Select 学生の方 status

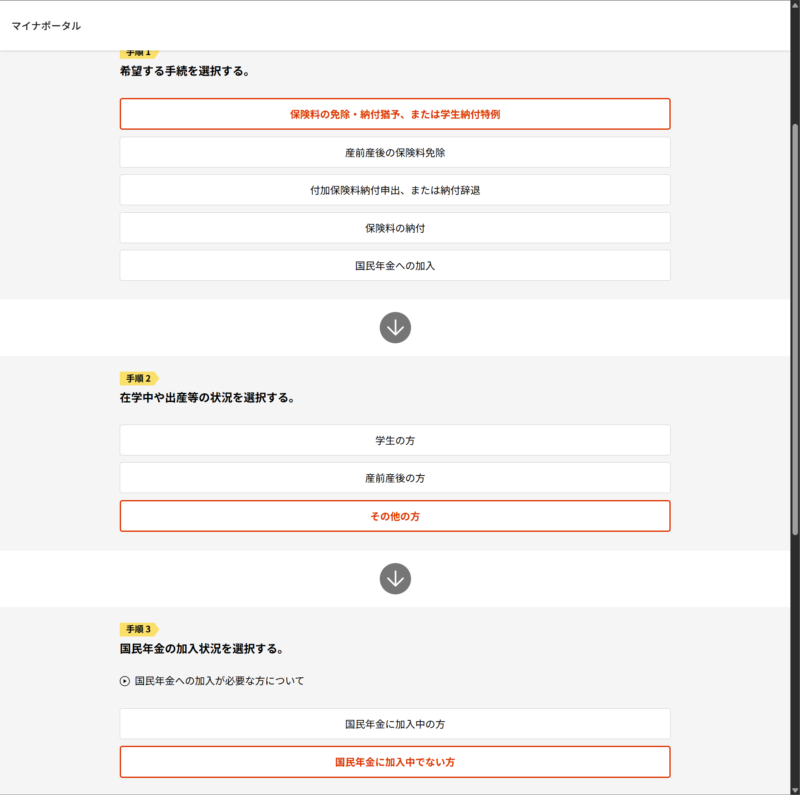point(395,440)
